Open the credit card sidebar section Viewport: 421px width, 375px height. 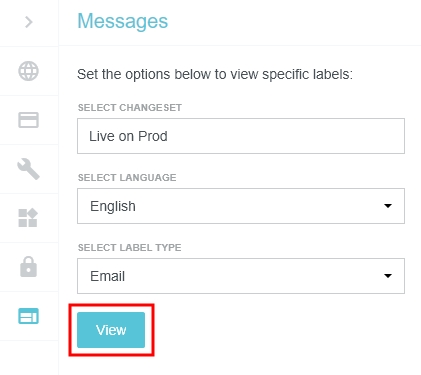click(x=28, y=120)
